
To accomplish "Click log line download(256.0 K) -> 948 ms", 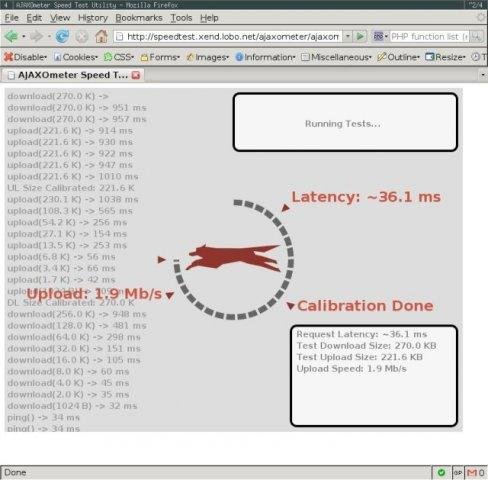I will (x=77, y=314).
